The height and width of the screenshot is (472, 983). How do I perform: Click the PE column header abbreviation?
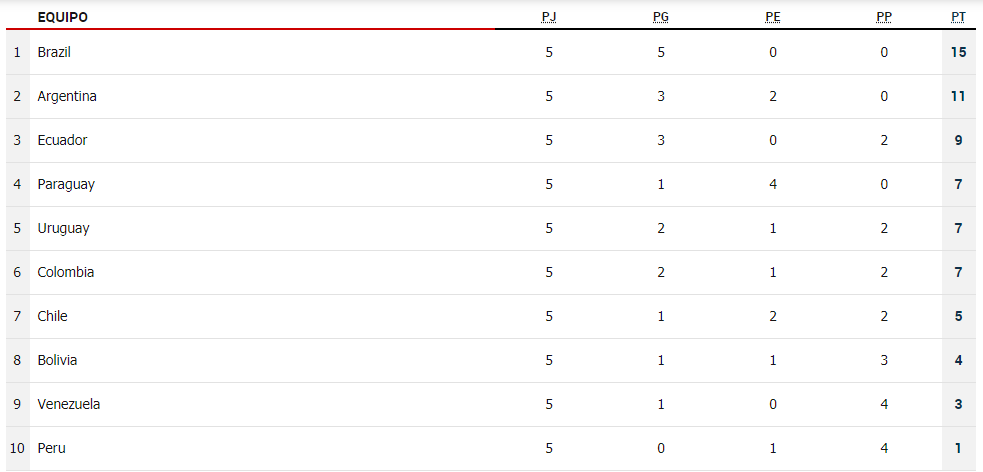[x=772, y=18]
